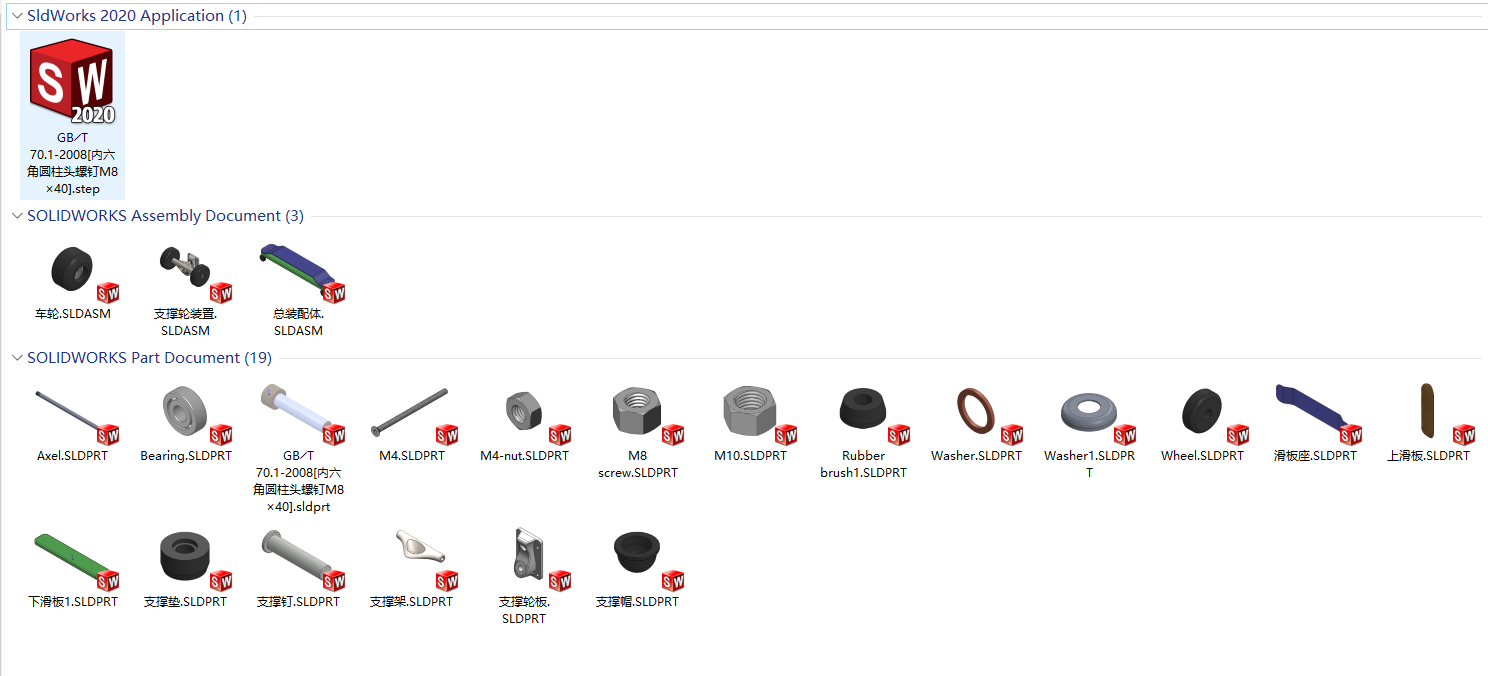Screen dimensions: 1488x676
Task: Click the 支撑钉.SLDPRT file name
Action: (x=298, y=602)
